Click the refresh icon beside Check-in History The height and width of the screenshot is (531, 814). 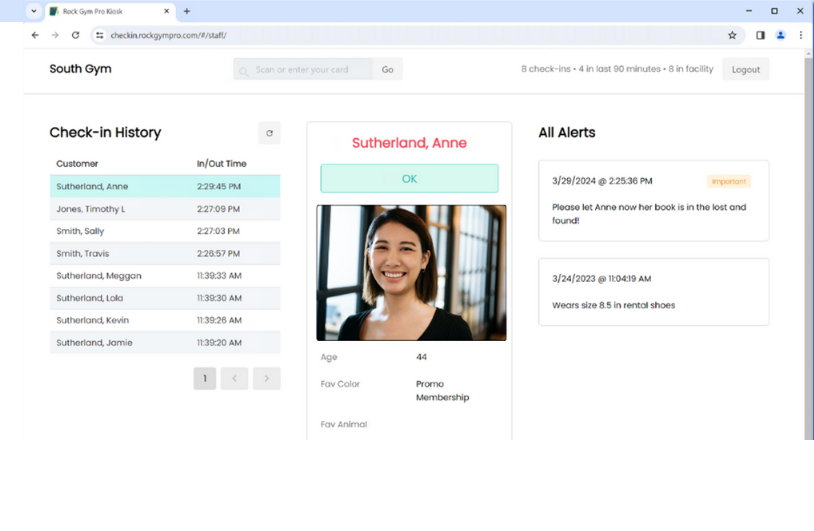pos(268,133)
